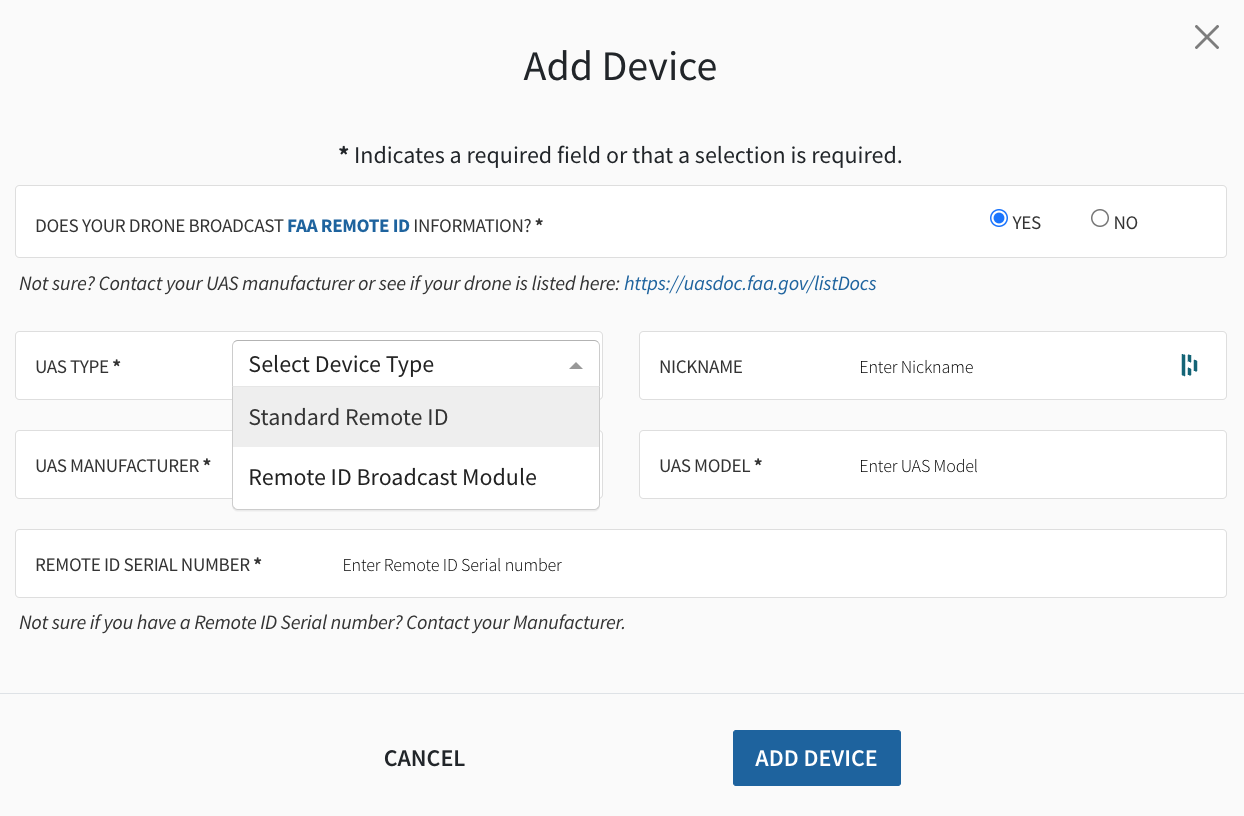Open the uasdoc.faa.gov/listDocs link

pyautogui.click(x=750, y=283)
